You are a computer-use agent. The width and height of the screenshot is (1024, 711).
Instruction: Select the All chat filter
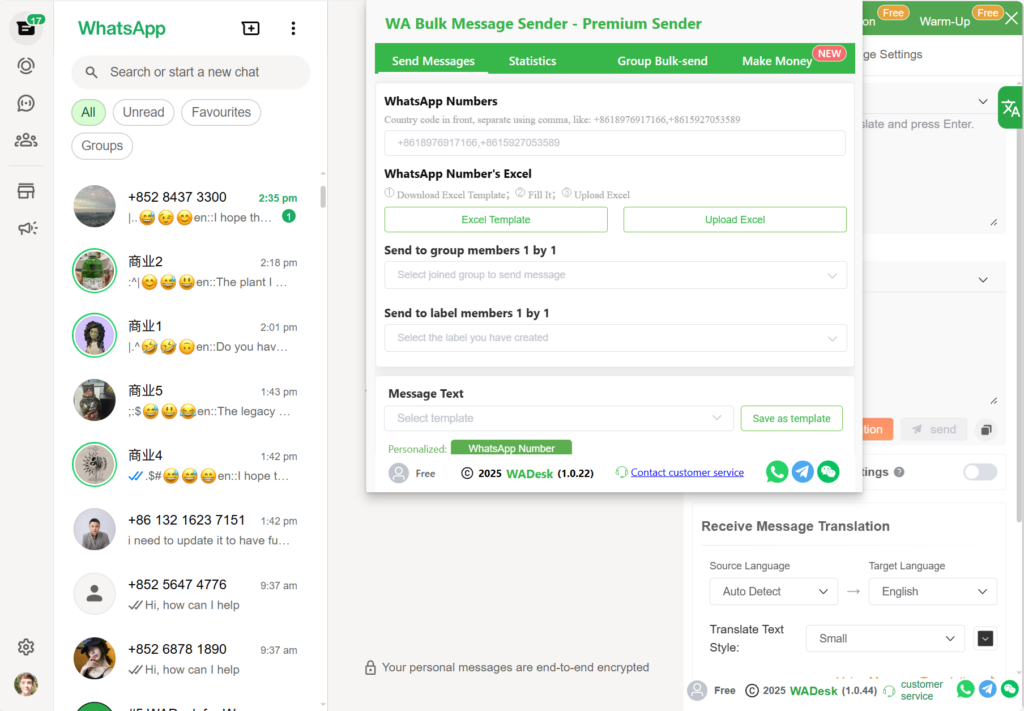[x=88, y=112]
